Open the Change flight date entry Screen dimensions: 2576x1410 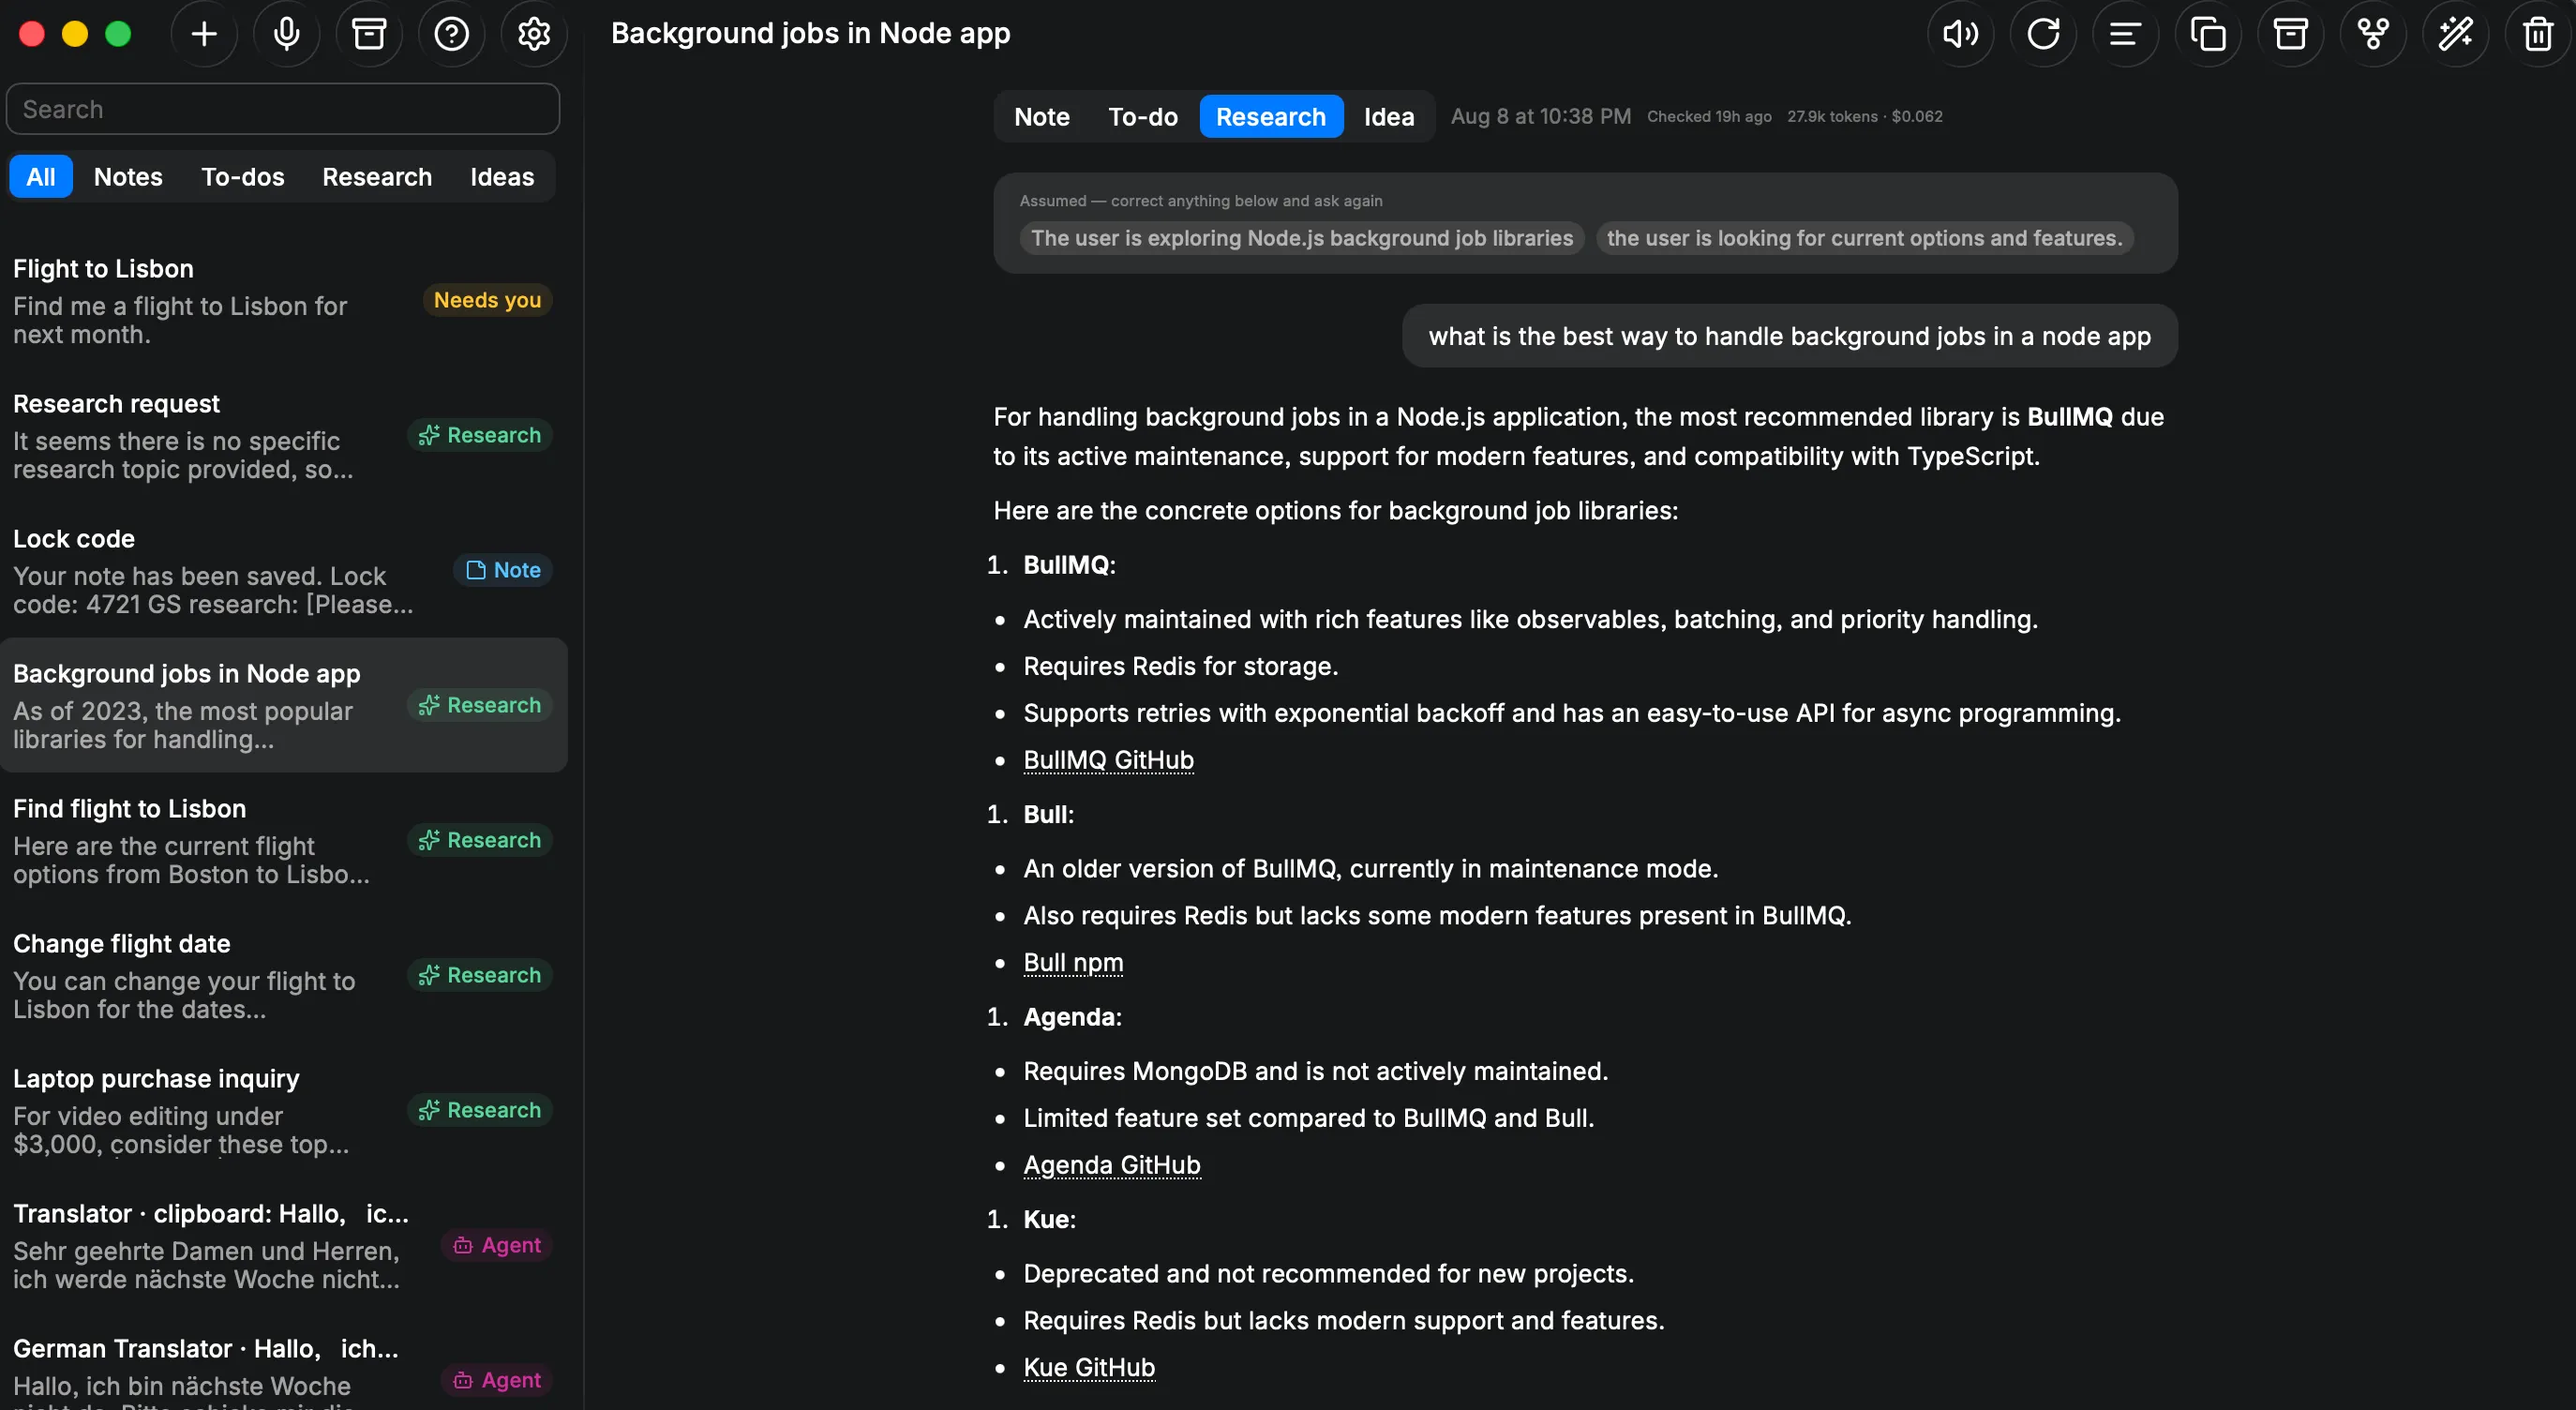click(x=284, y=976)
